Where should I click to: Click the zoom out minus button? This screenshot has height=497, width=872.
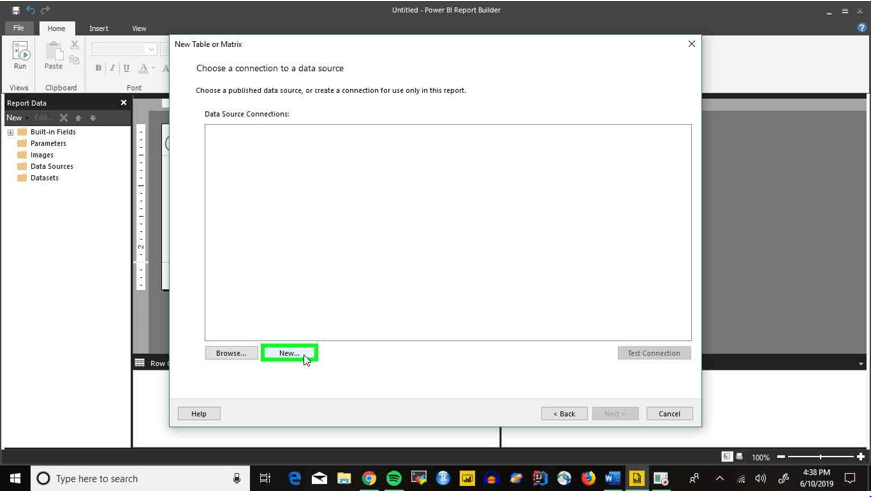tap(781, 457)
